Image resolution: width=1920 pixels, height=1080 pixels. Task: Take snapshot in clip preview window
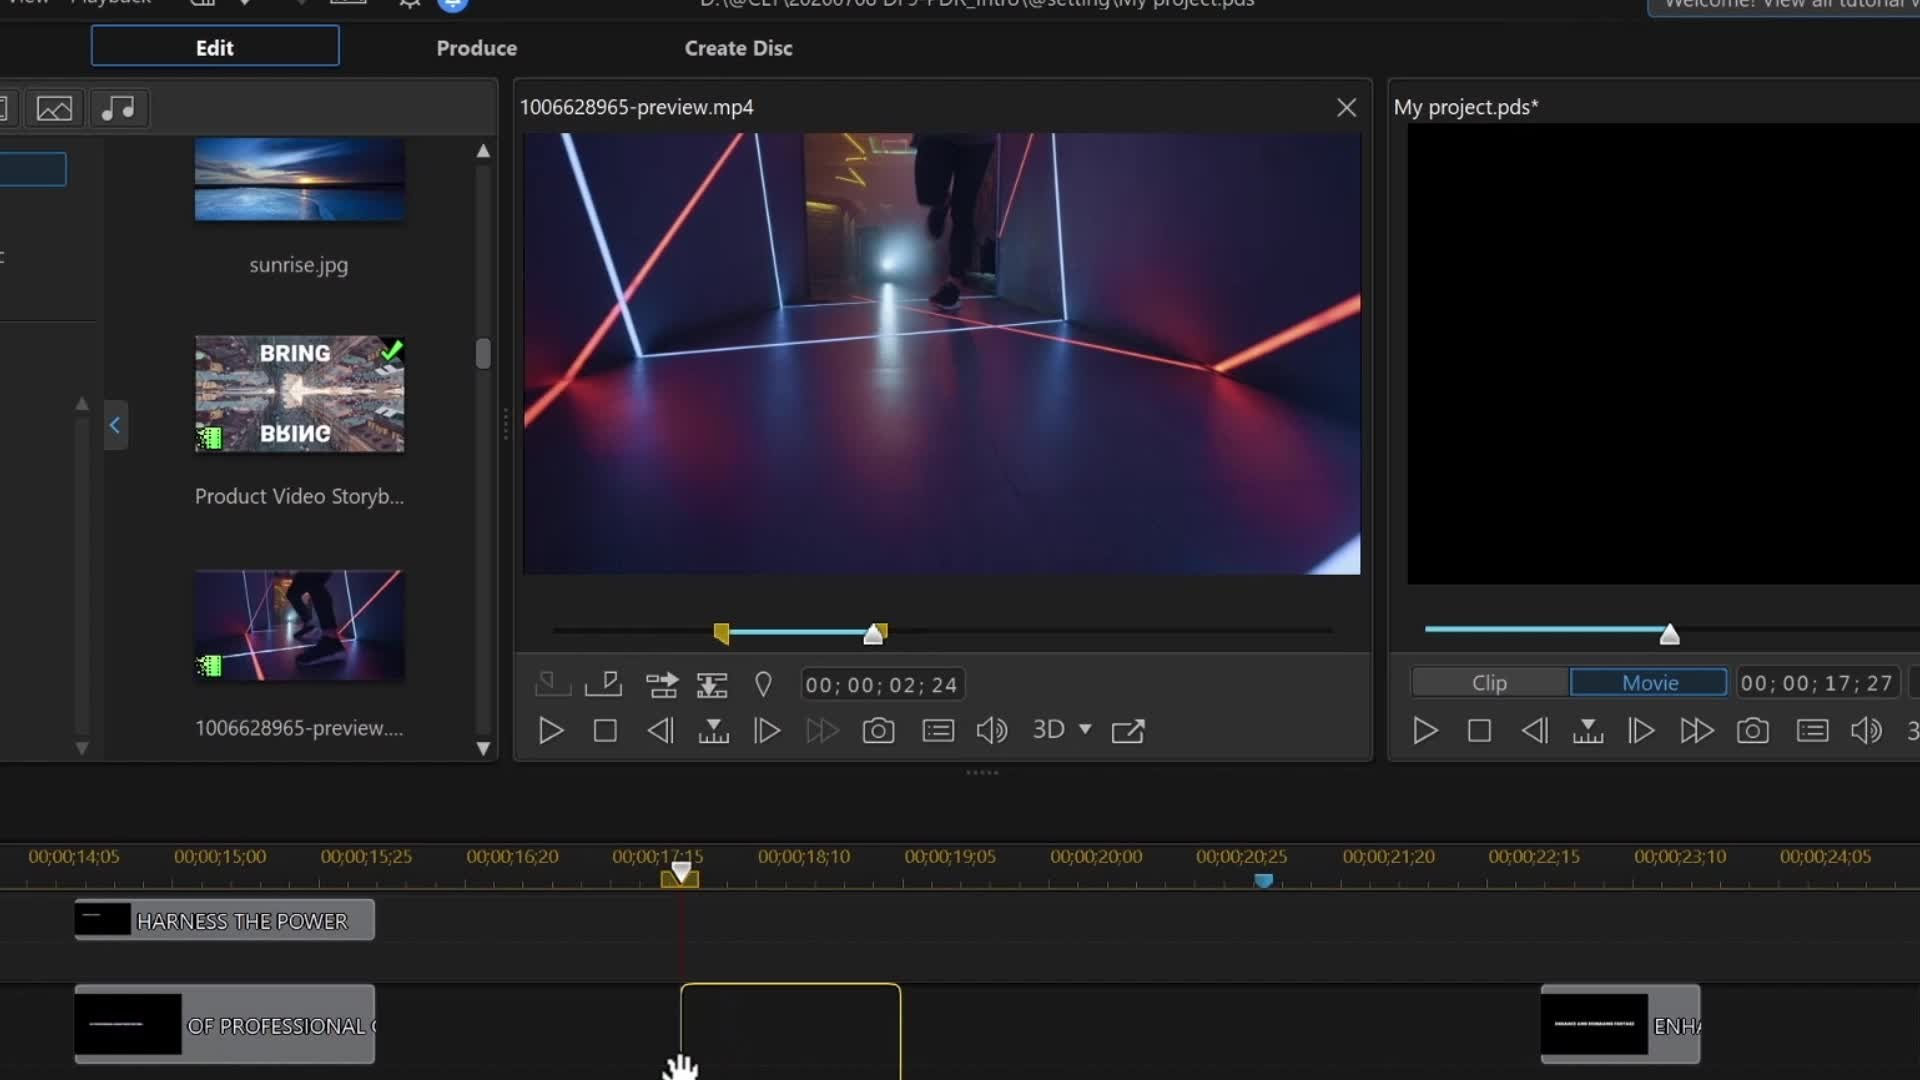(878, 731)
